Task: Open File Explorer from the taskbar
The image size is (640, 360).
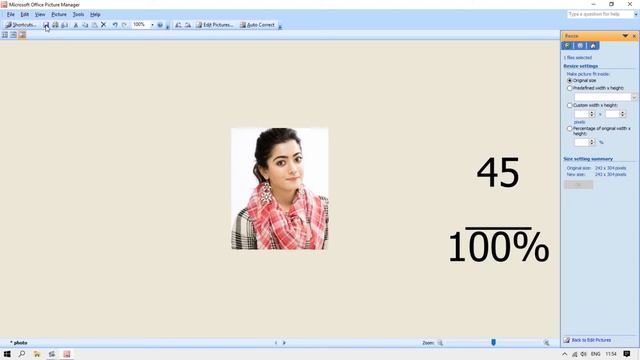Action: tap(37, 354)
